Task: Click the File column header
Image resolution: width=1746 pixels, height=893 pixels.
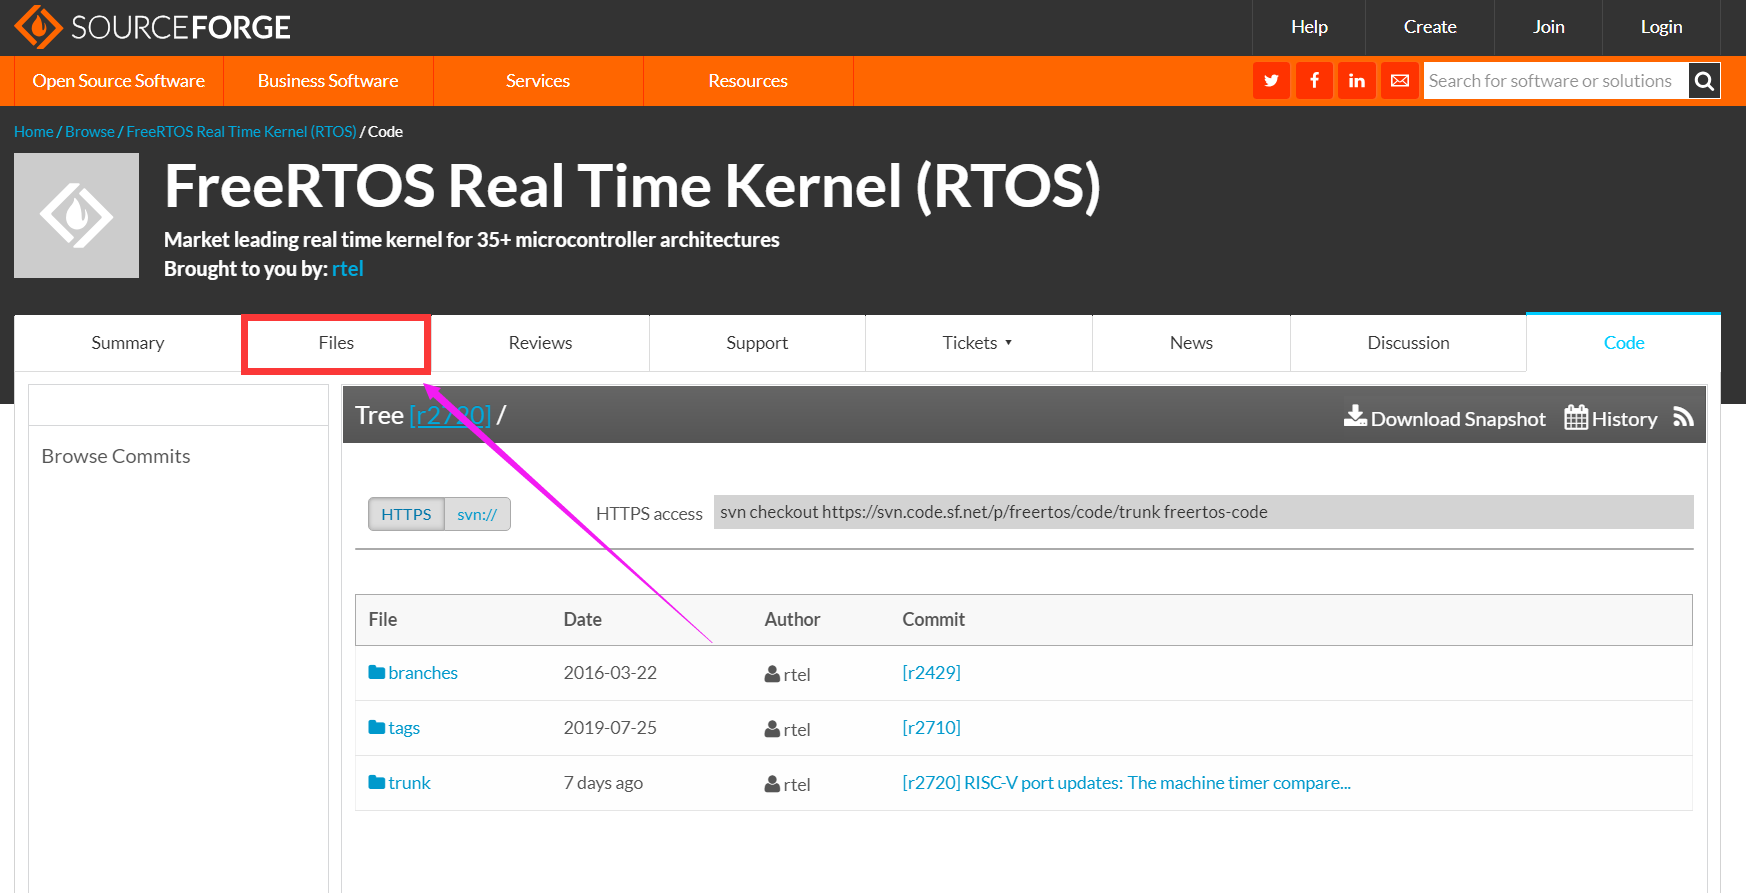Action: (383, 620)
